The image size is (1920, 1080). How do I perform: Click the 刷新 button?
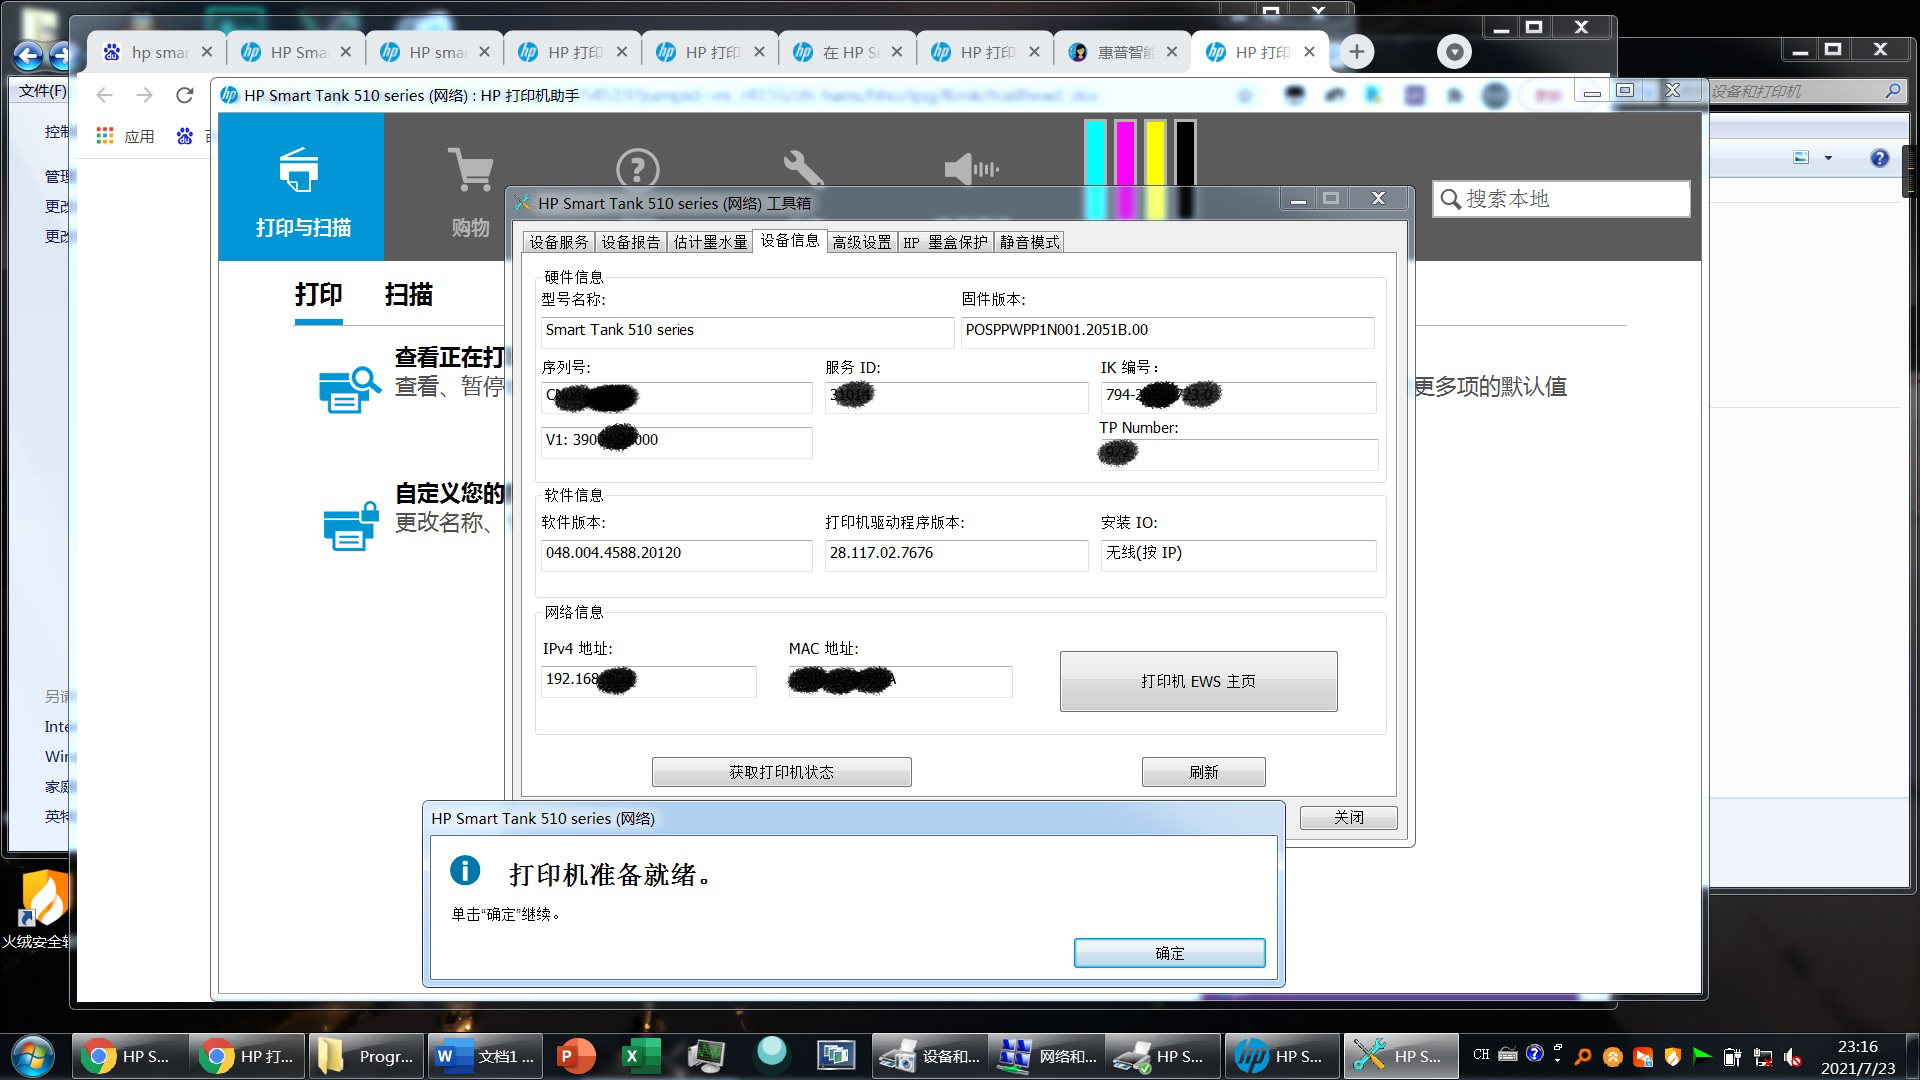[x=1203, y=772]
